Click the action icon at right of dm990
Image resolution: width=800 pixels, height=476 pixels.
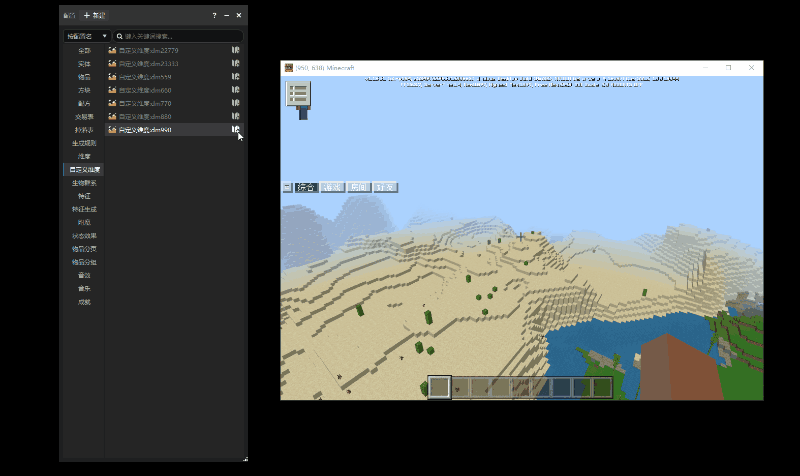pos(235,130)
